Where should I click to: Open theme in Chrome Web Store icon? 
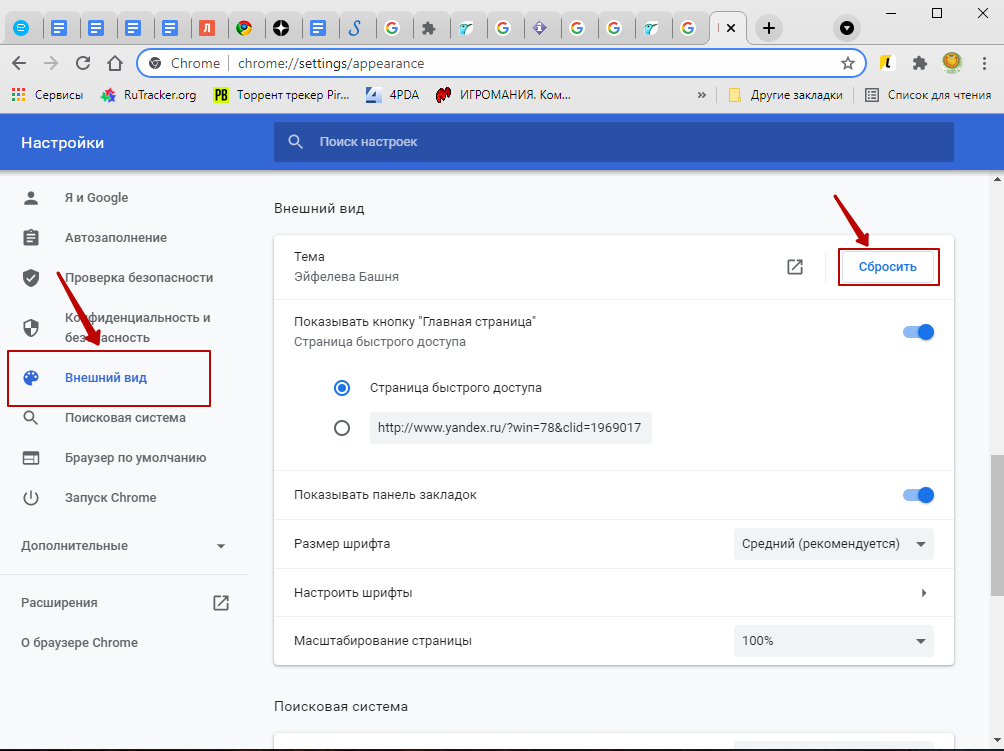pos(795,267)
